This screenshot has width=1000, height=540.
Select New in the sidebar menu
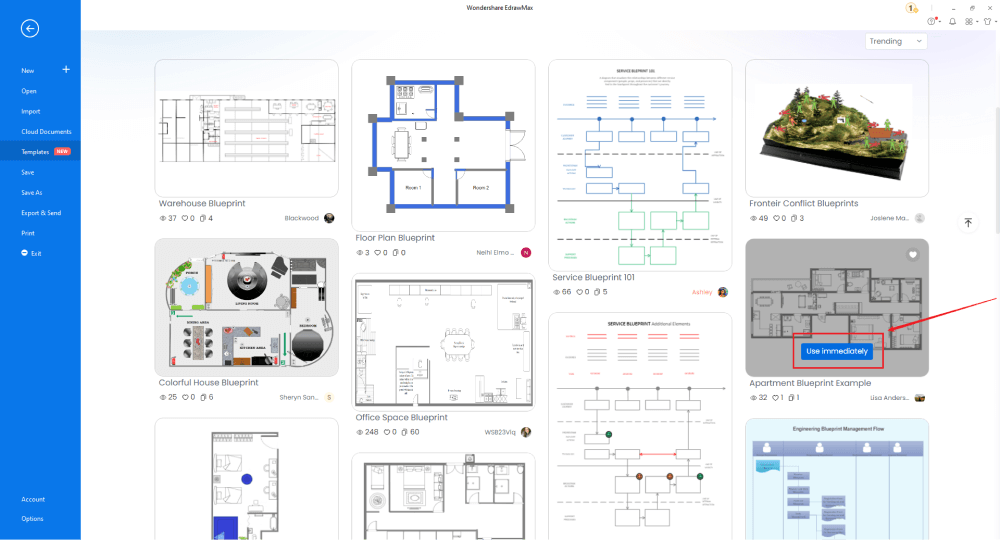[27, 71]
